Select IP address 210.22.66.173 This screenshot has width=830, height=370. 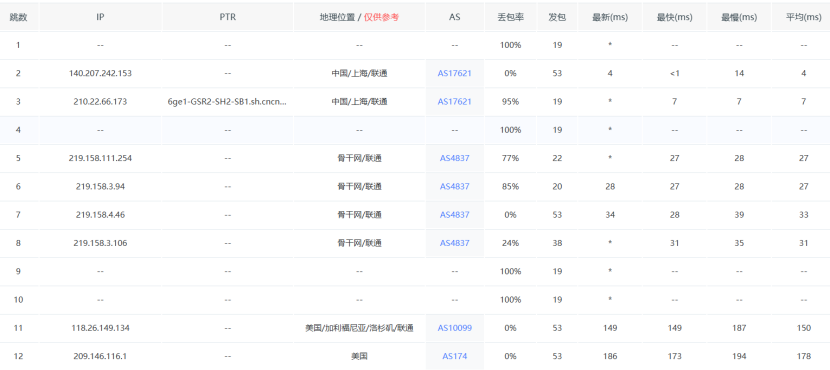pyautogui.click(x=100, y=102)
